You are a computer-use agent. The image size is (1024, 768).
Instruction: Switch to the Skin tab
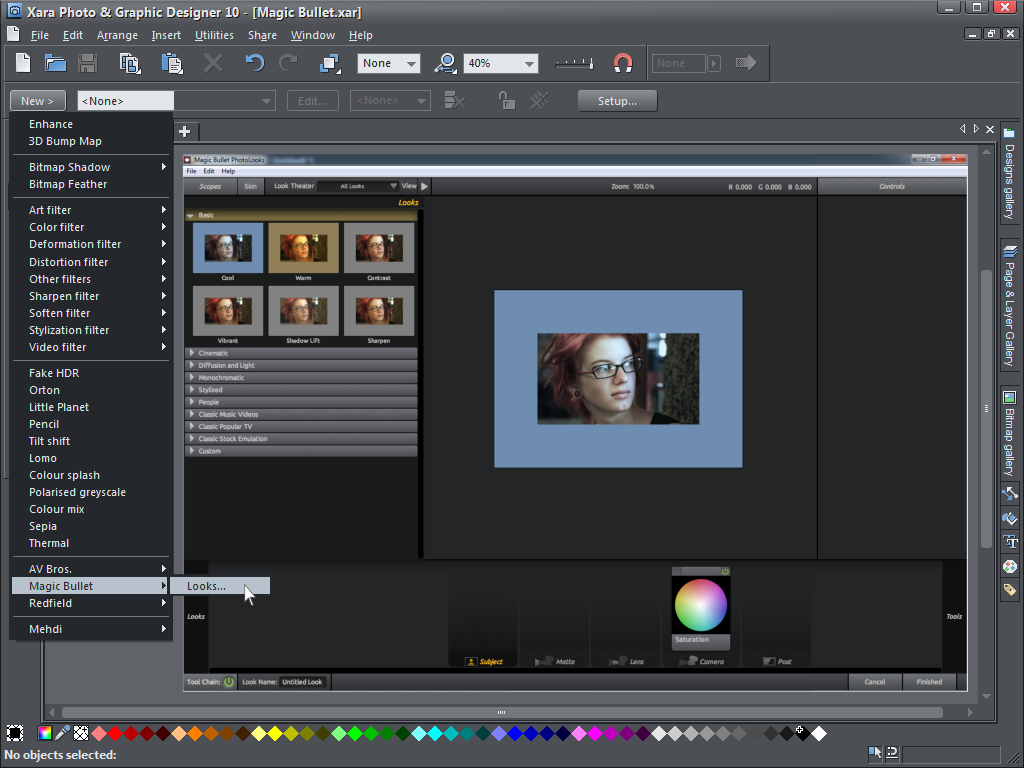pos(250,186)
